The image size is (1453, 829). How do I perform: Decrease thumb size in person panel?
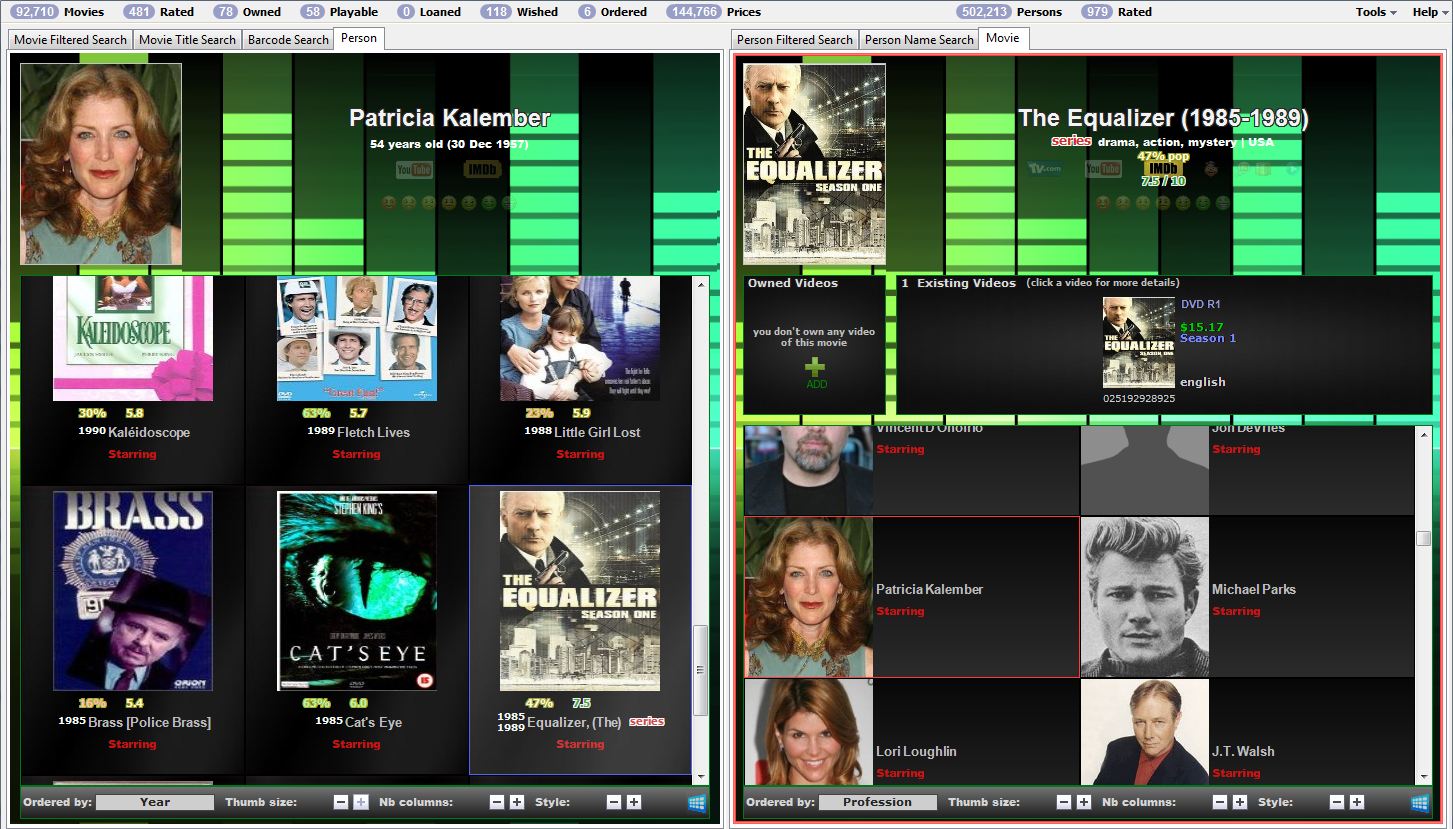341,802
